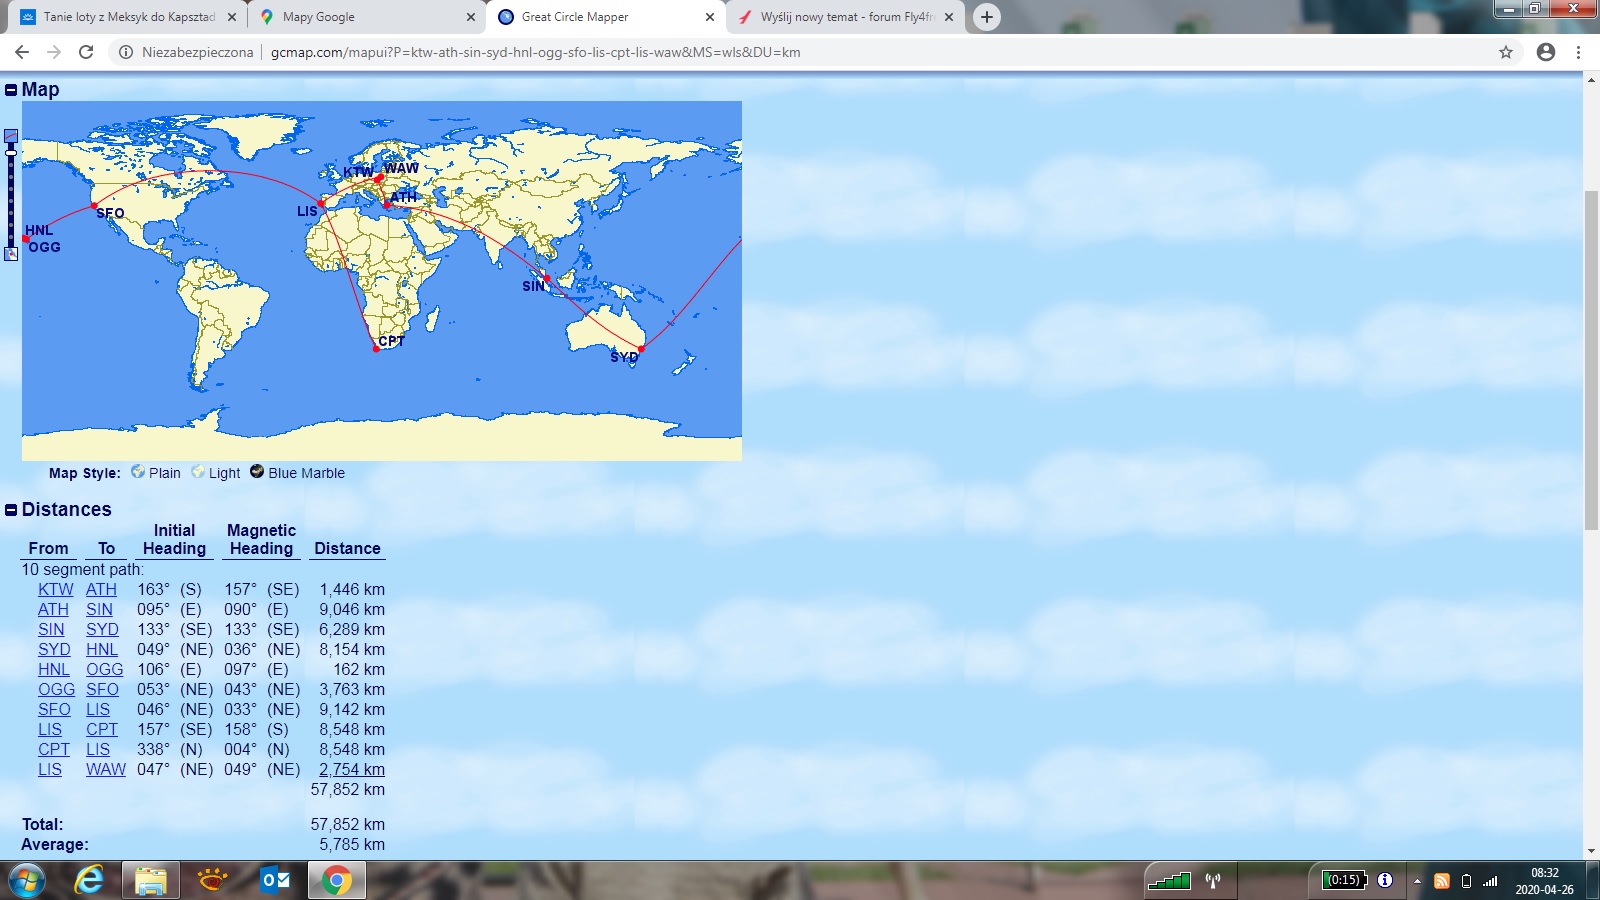
Task: Bookmark this page with the star
Action: (1506, 52)
